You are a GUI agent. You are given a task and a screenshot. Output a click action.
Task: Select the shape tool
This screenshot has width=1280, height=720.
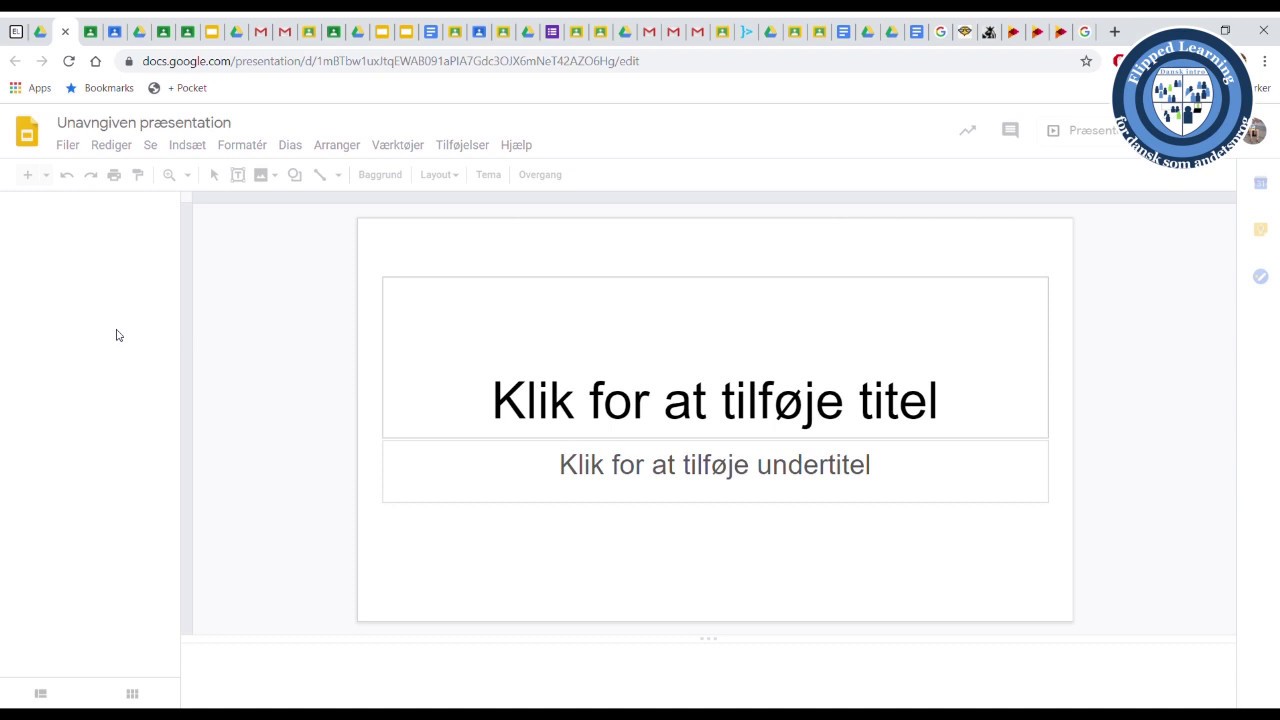coord(295,175)
